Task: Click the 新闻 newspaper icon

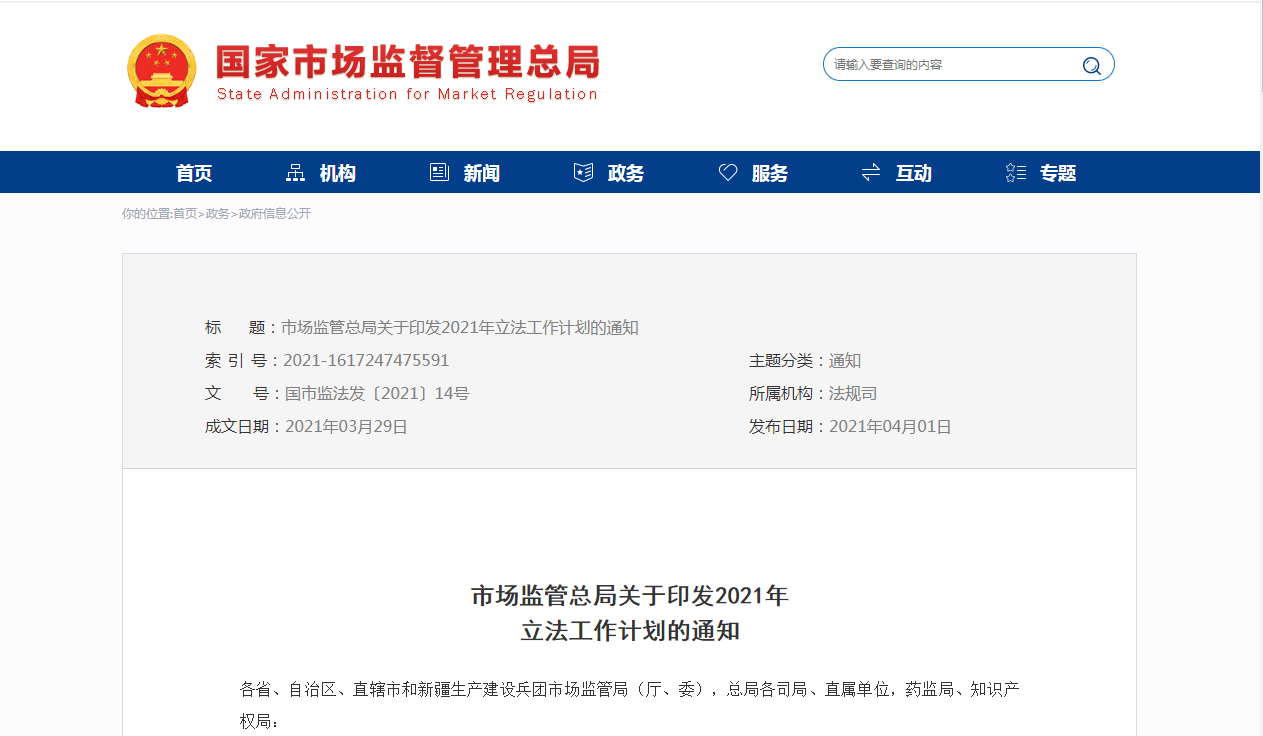Action: pyautogui.click(x=439, y=173)
